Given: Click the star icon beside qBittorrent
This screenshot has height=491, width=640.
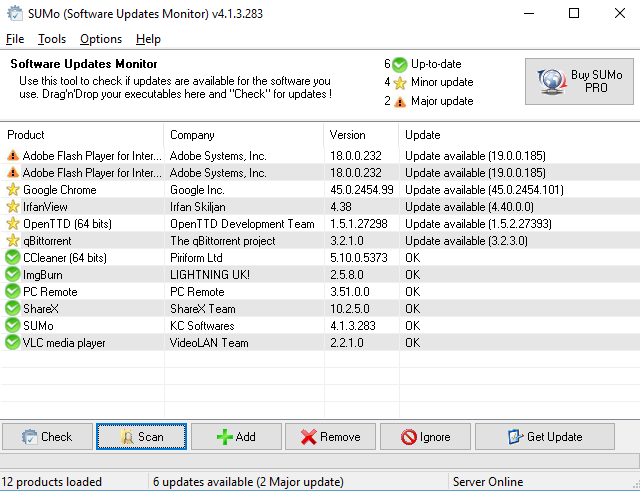Looking at the screenshot, I should 13,240.
